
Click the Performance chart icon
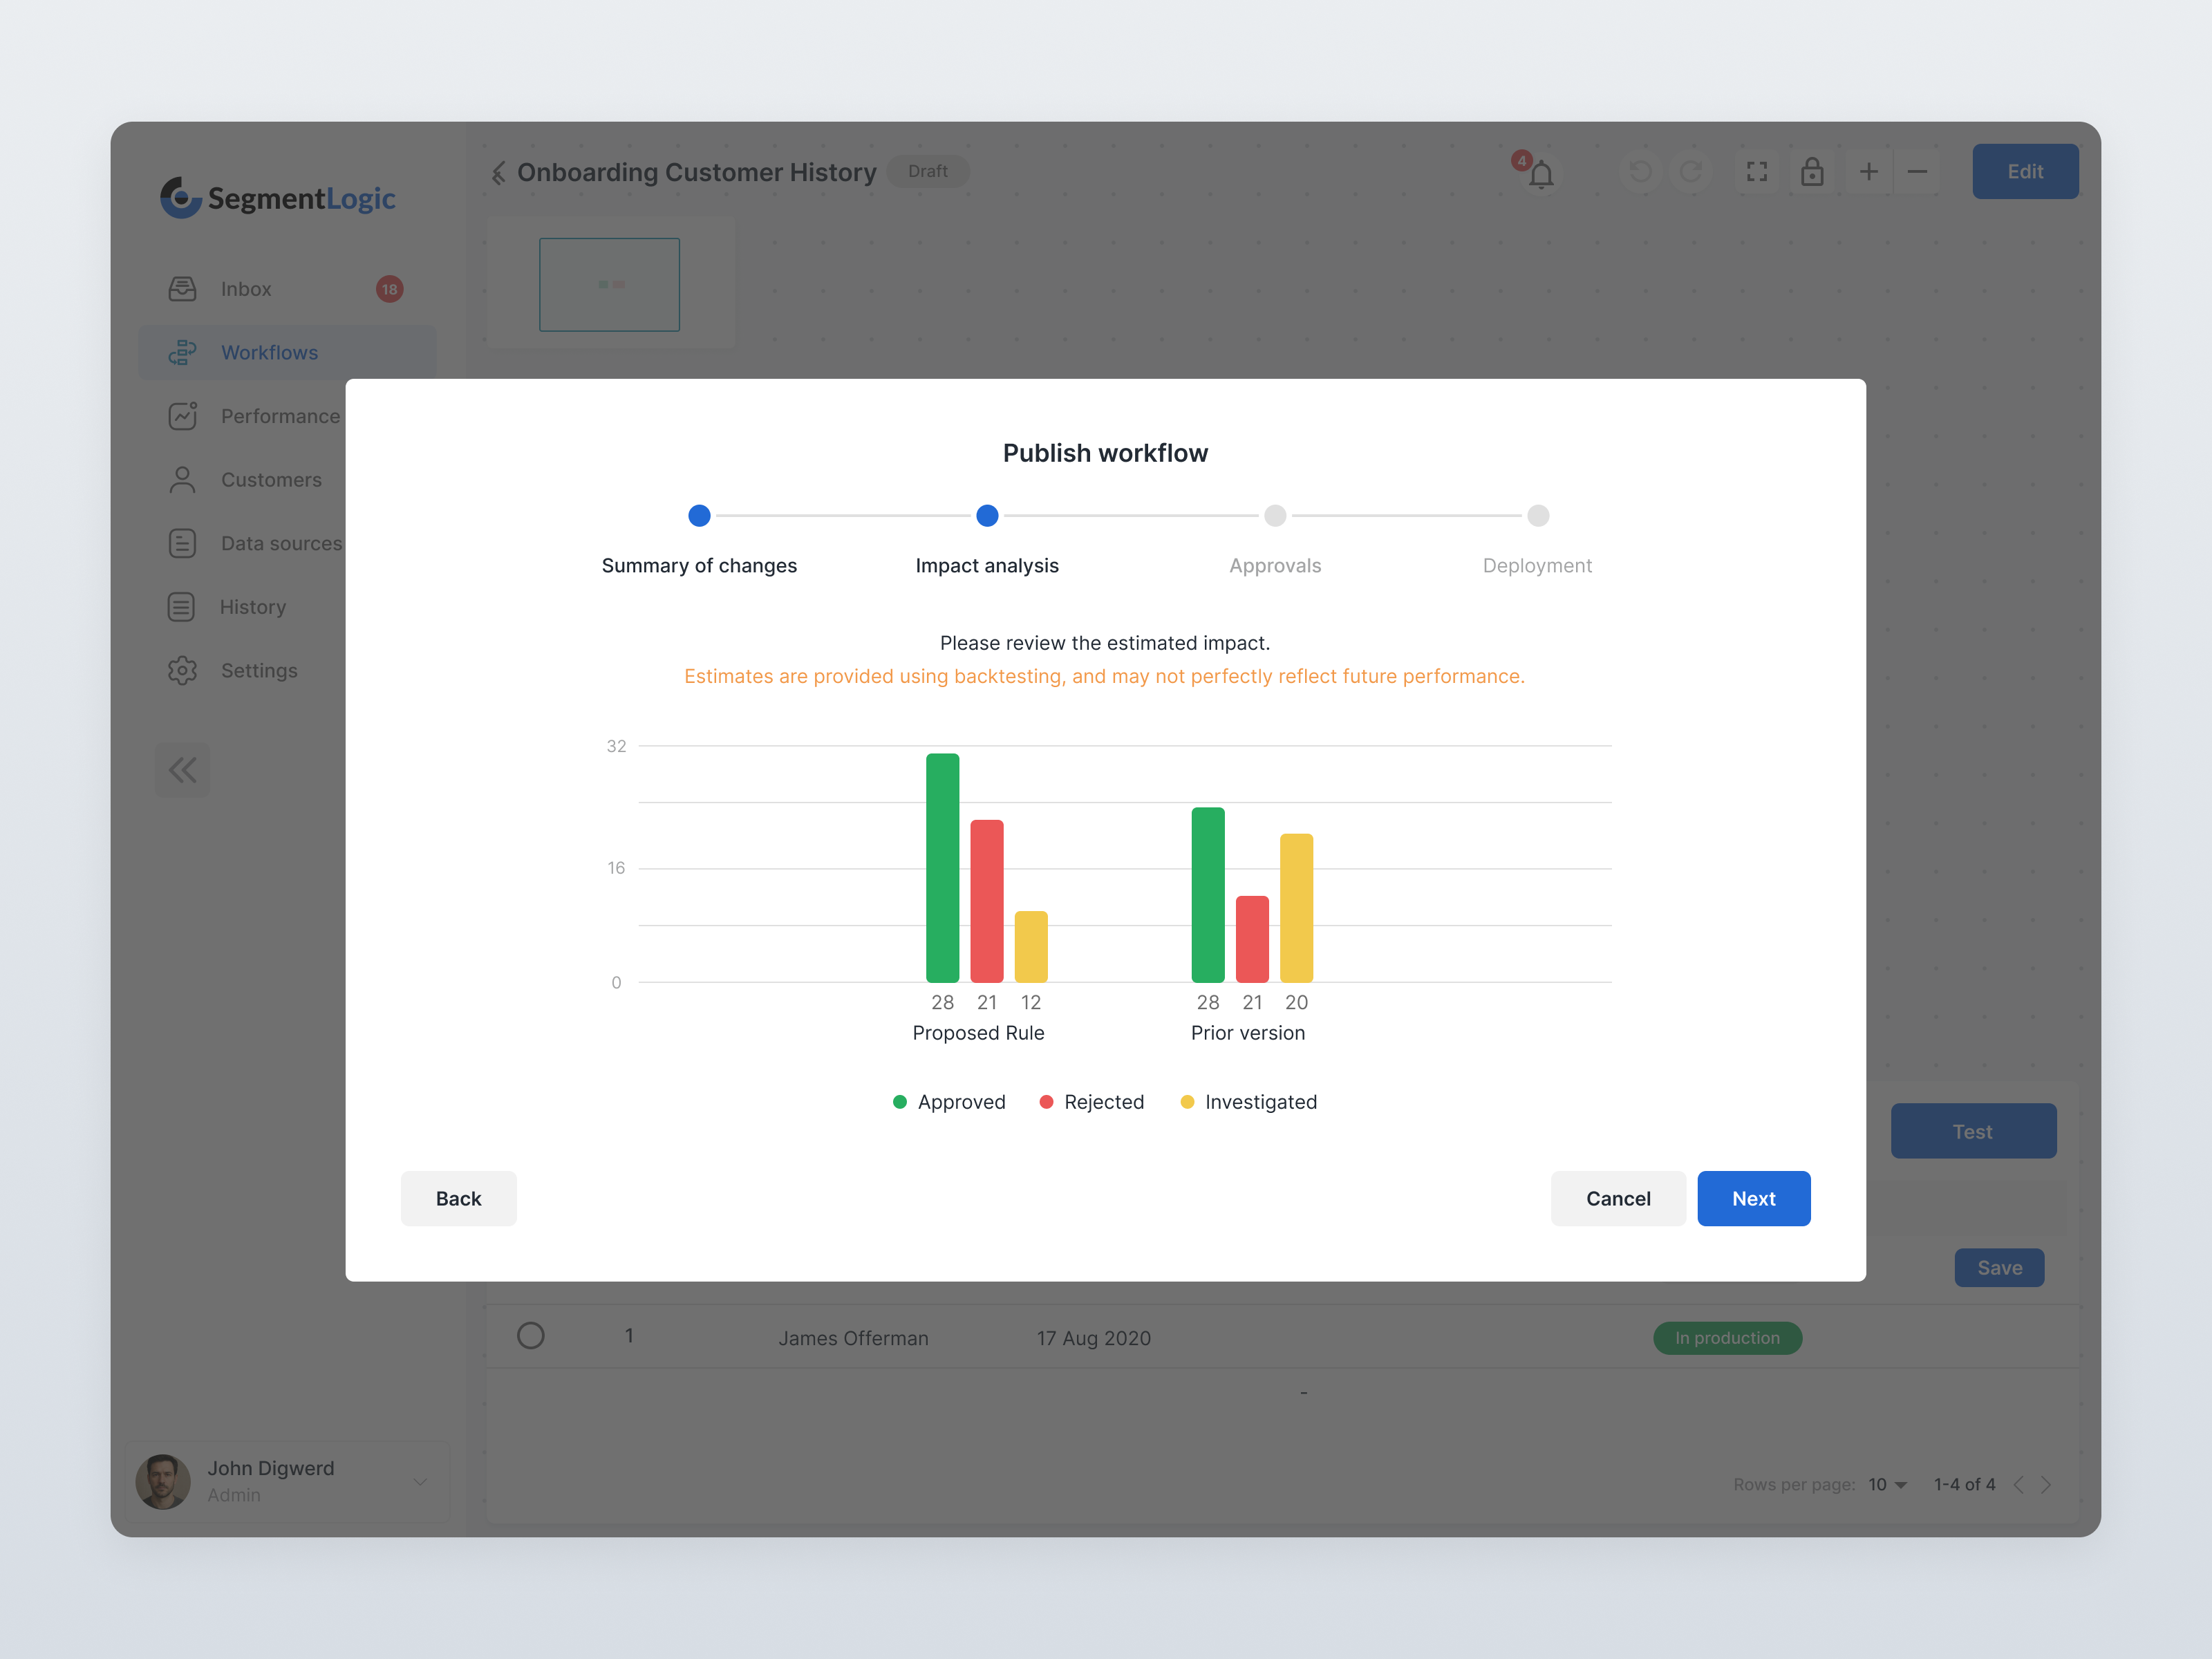click(x=182, y=416)
